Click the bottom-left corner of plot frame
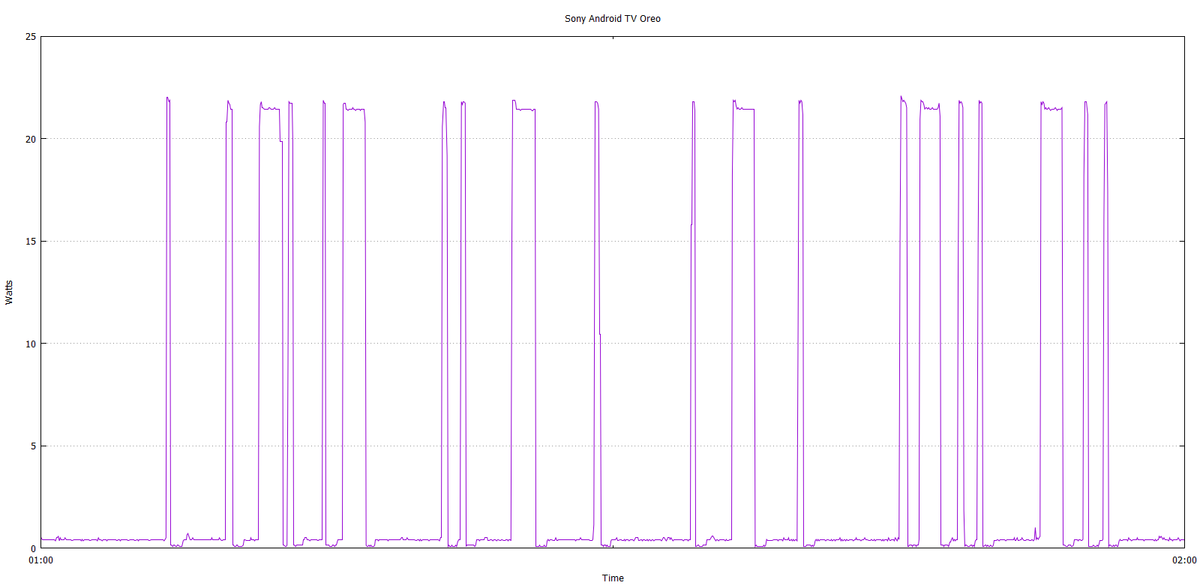 point(40,548)
